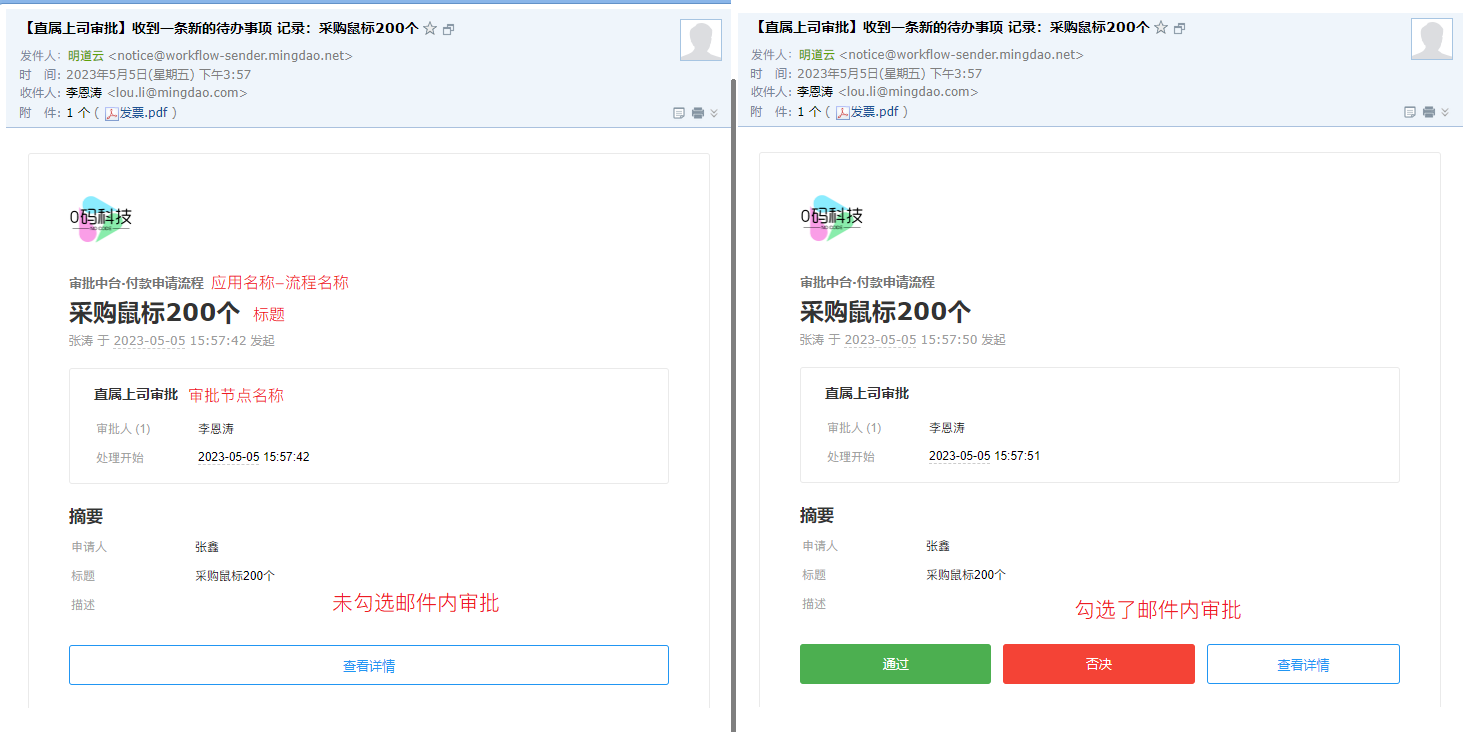Click the wide 查看详情 button in left email
Screen dimensions: 1480x732
coord(368,665)
